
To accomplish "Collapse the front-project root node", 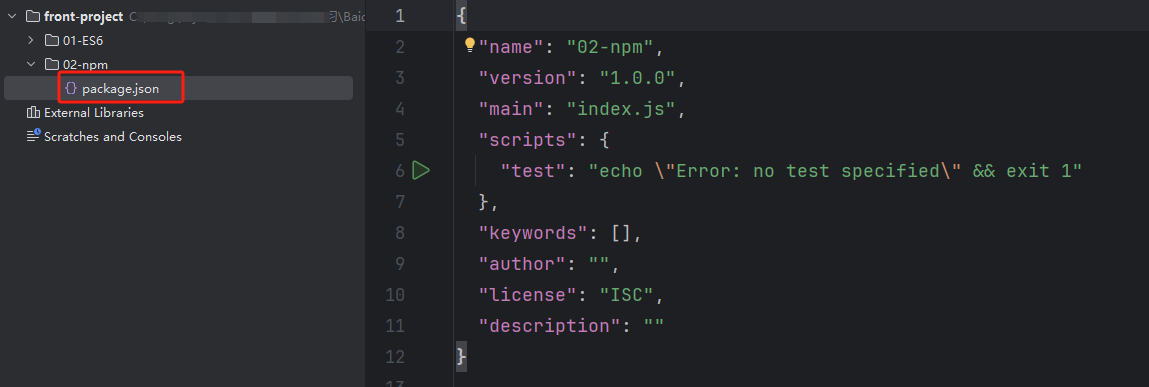I will (12, 16).
